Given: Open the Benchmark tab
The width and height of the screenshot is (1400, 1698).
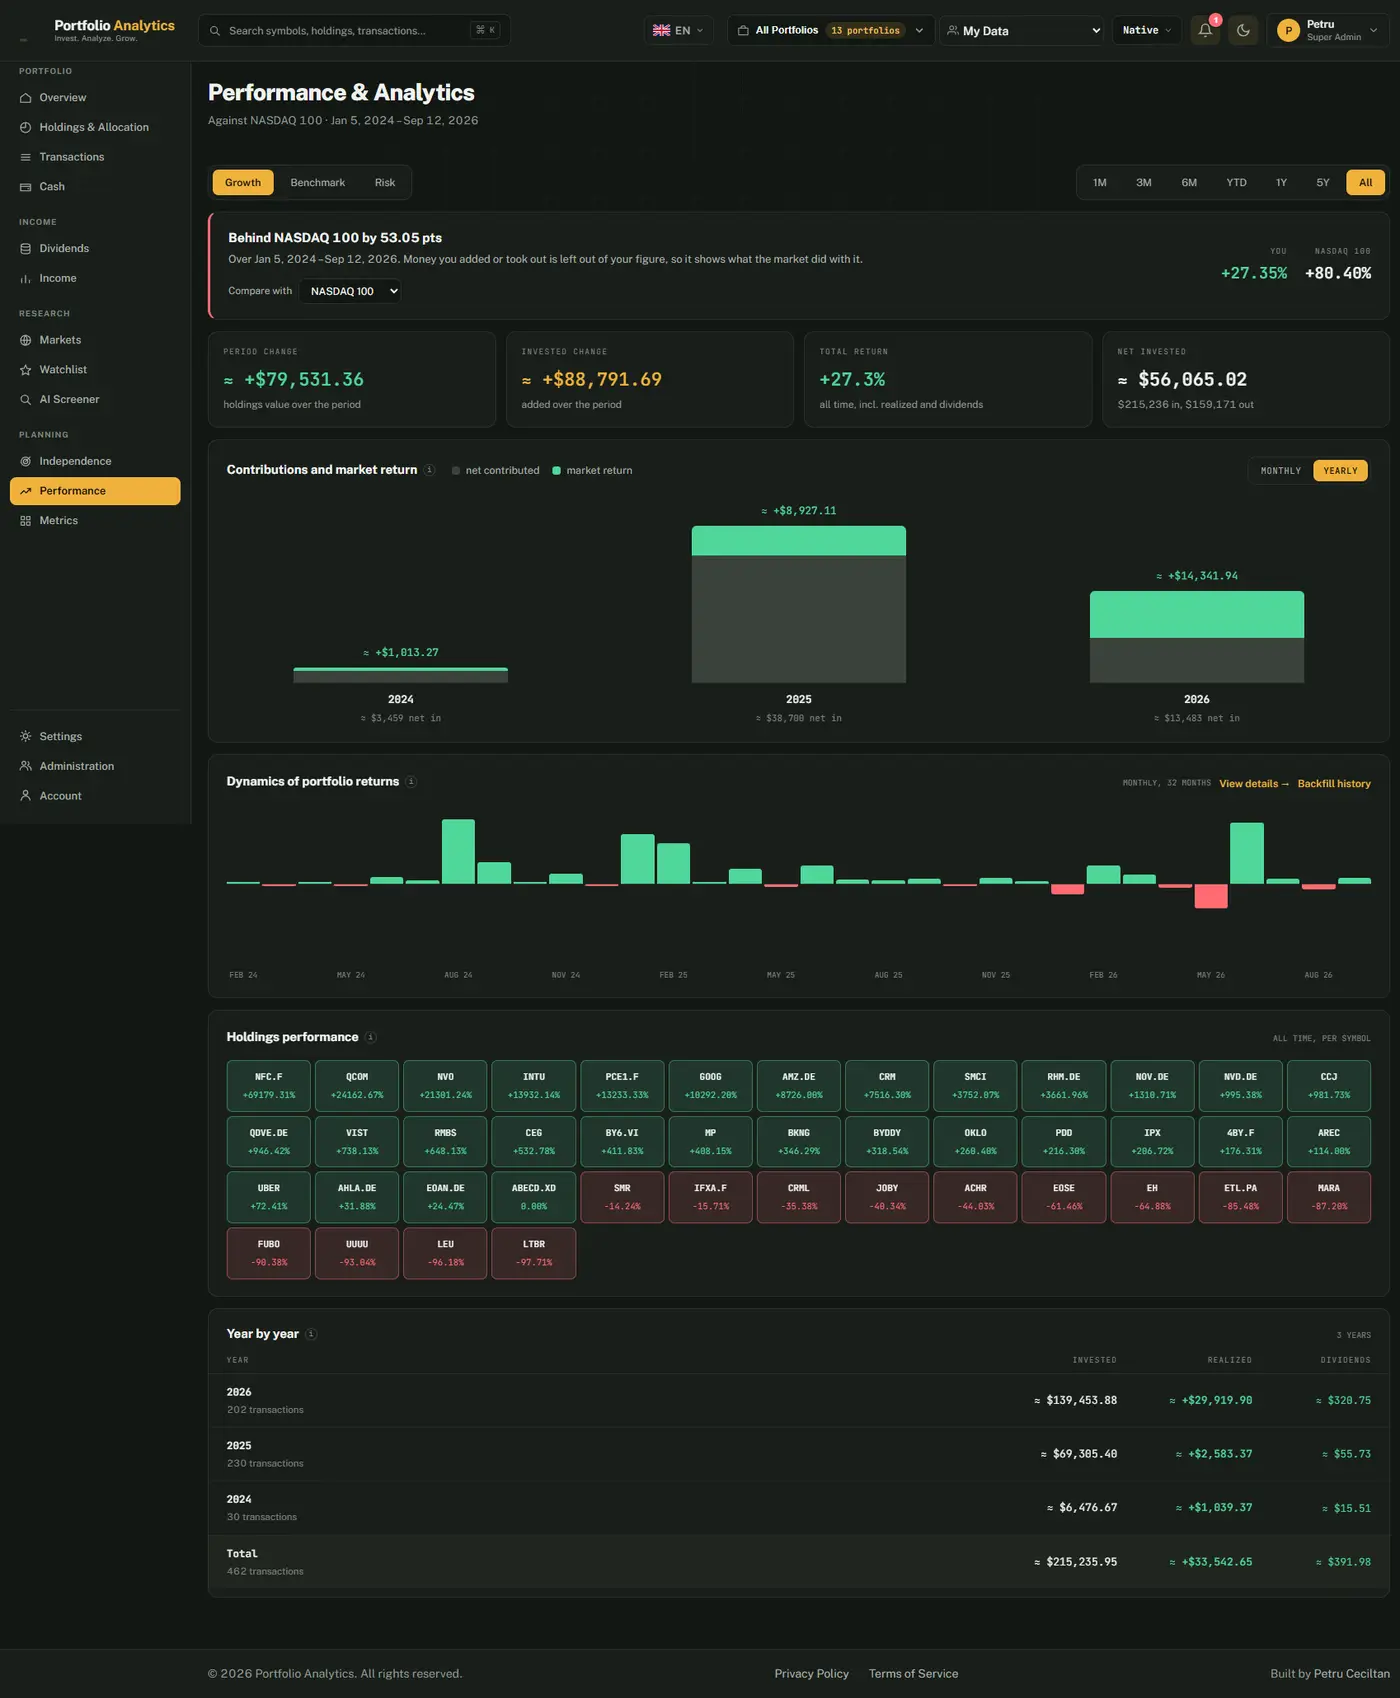Looking at the screenshot, I should pyautogui.click(x=318, y=183).
